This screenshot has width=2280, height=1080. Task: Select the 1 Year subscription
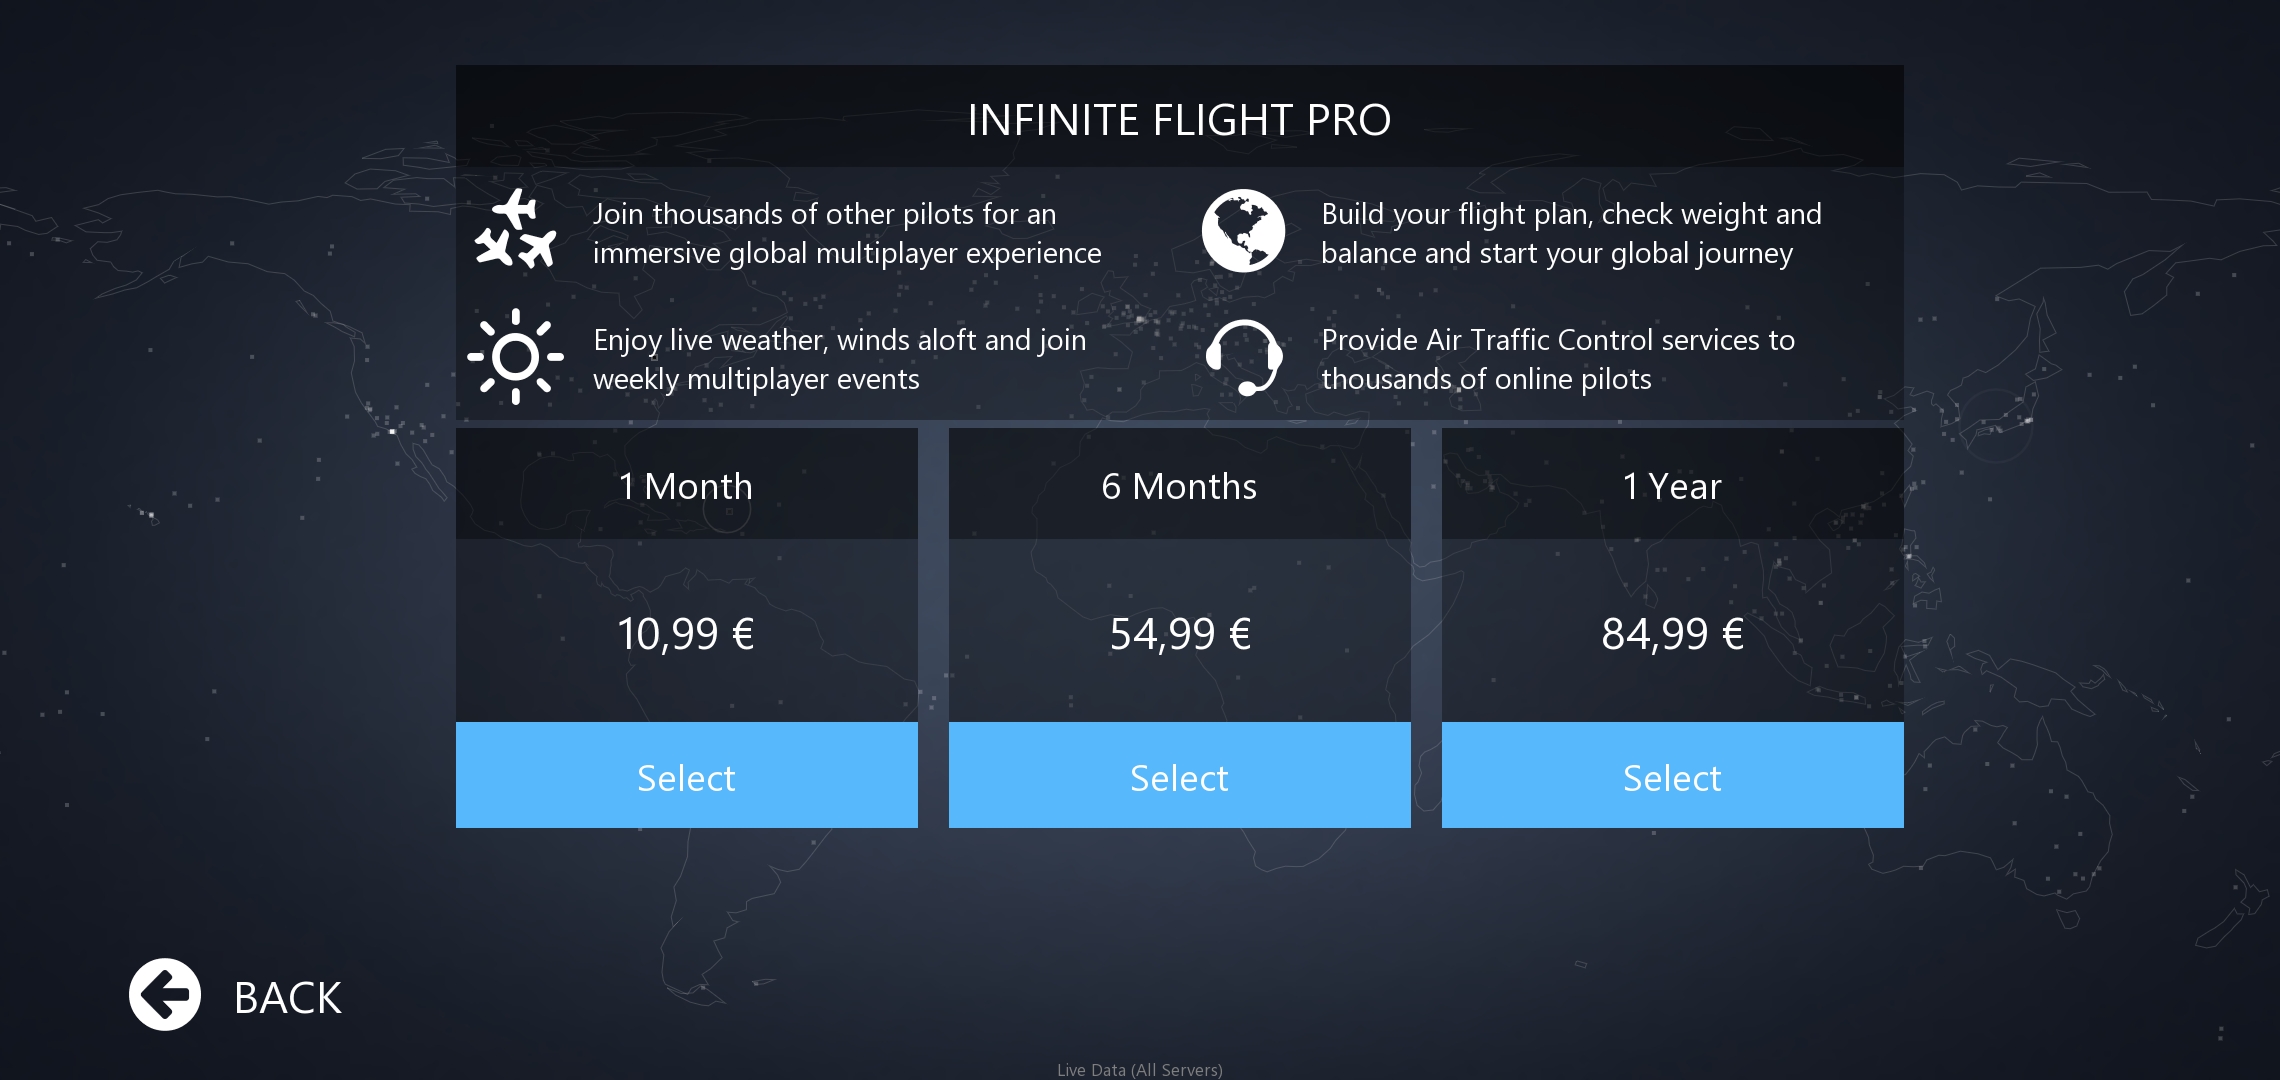click(1672, 776)
